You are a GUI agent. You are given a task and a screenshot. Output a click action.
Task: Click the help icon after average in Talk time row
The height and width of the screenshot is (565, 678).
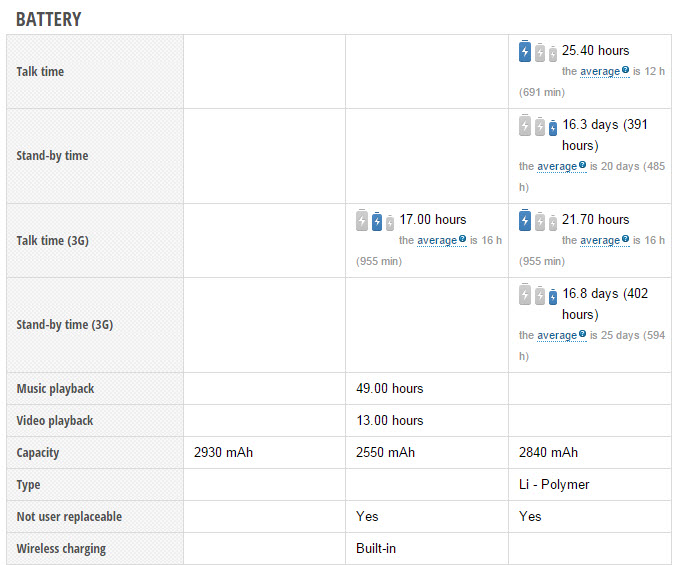point(625,70)
